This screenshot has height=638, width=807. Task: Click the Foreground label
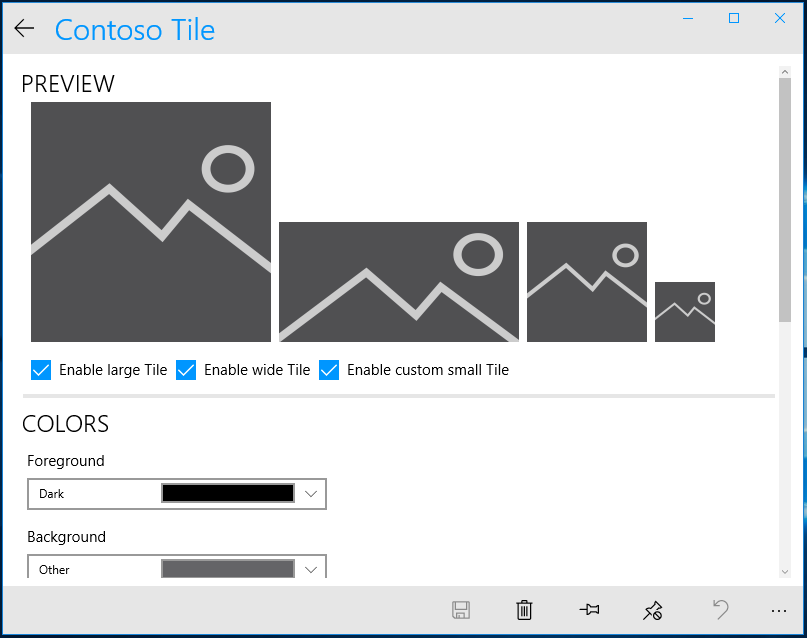(x=66, y=461)
